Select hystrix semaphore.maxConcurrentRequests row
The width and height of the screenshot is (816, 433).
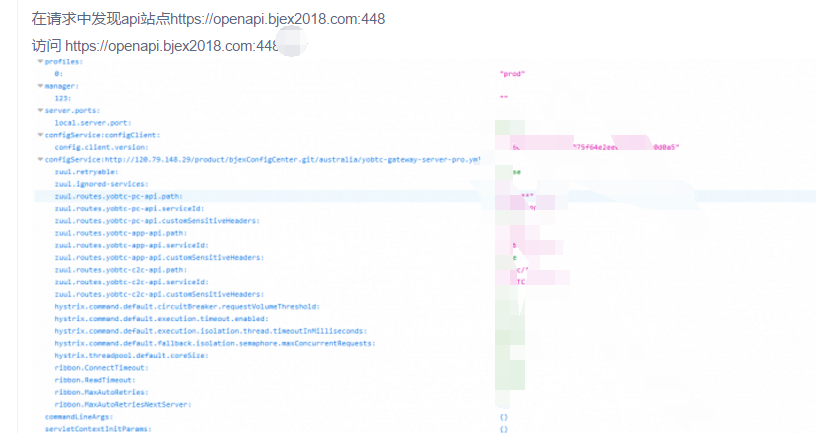coord(215,343)
